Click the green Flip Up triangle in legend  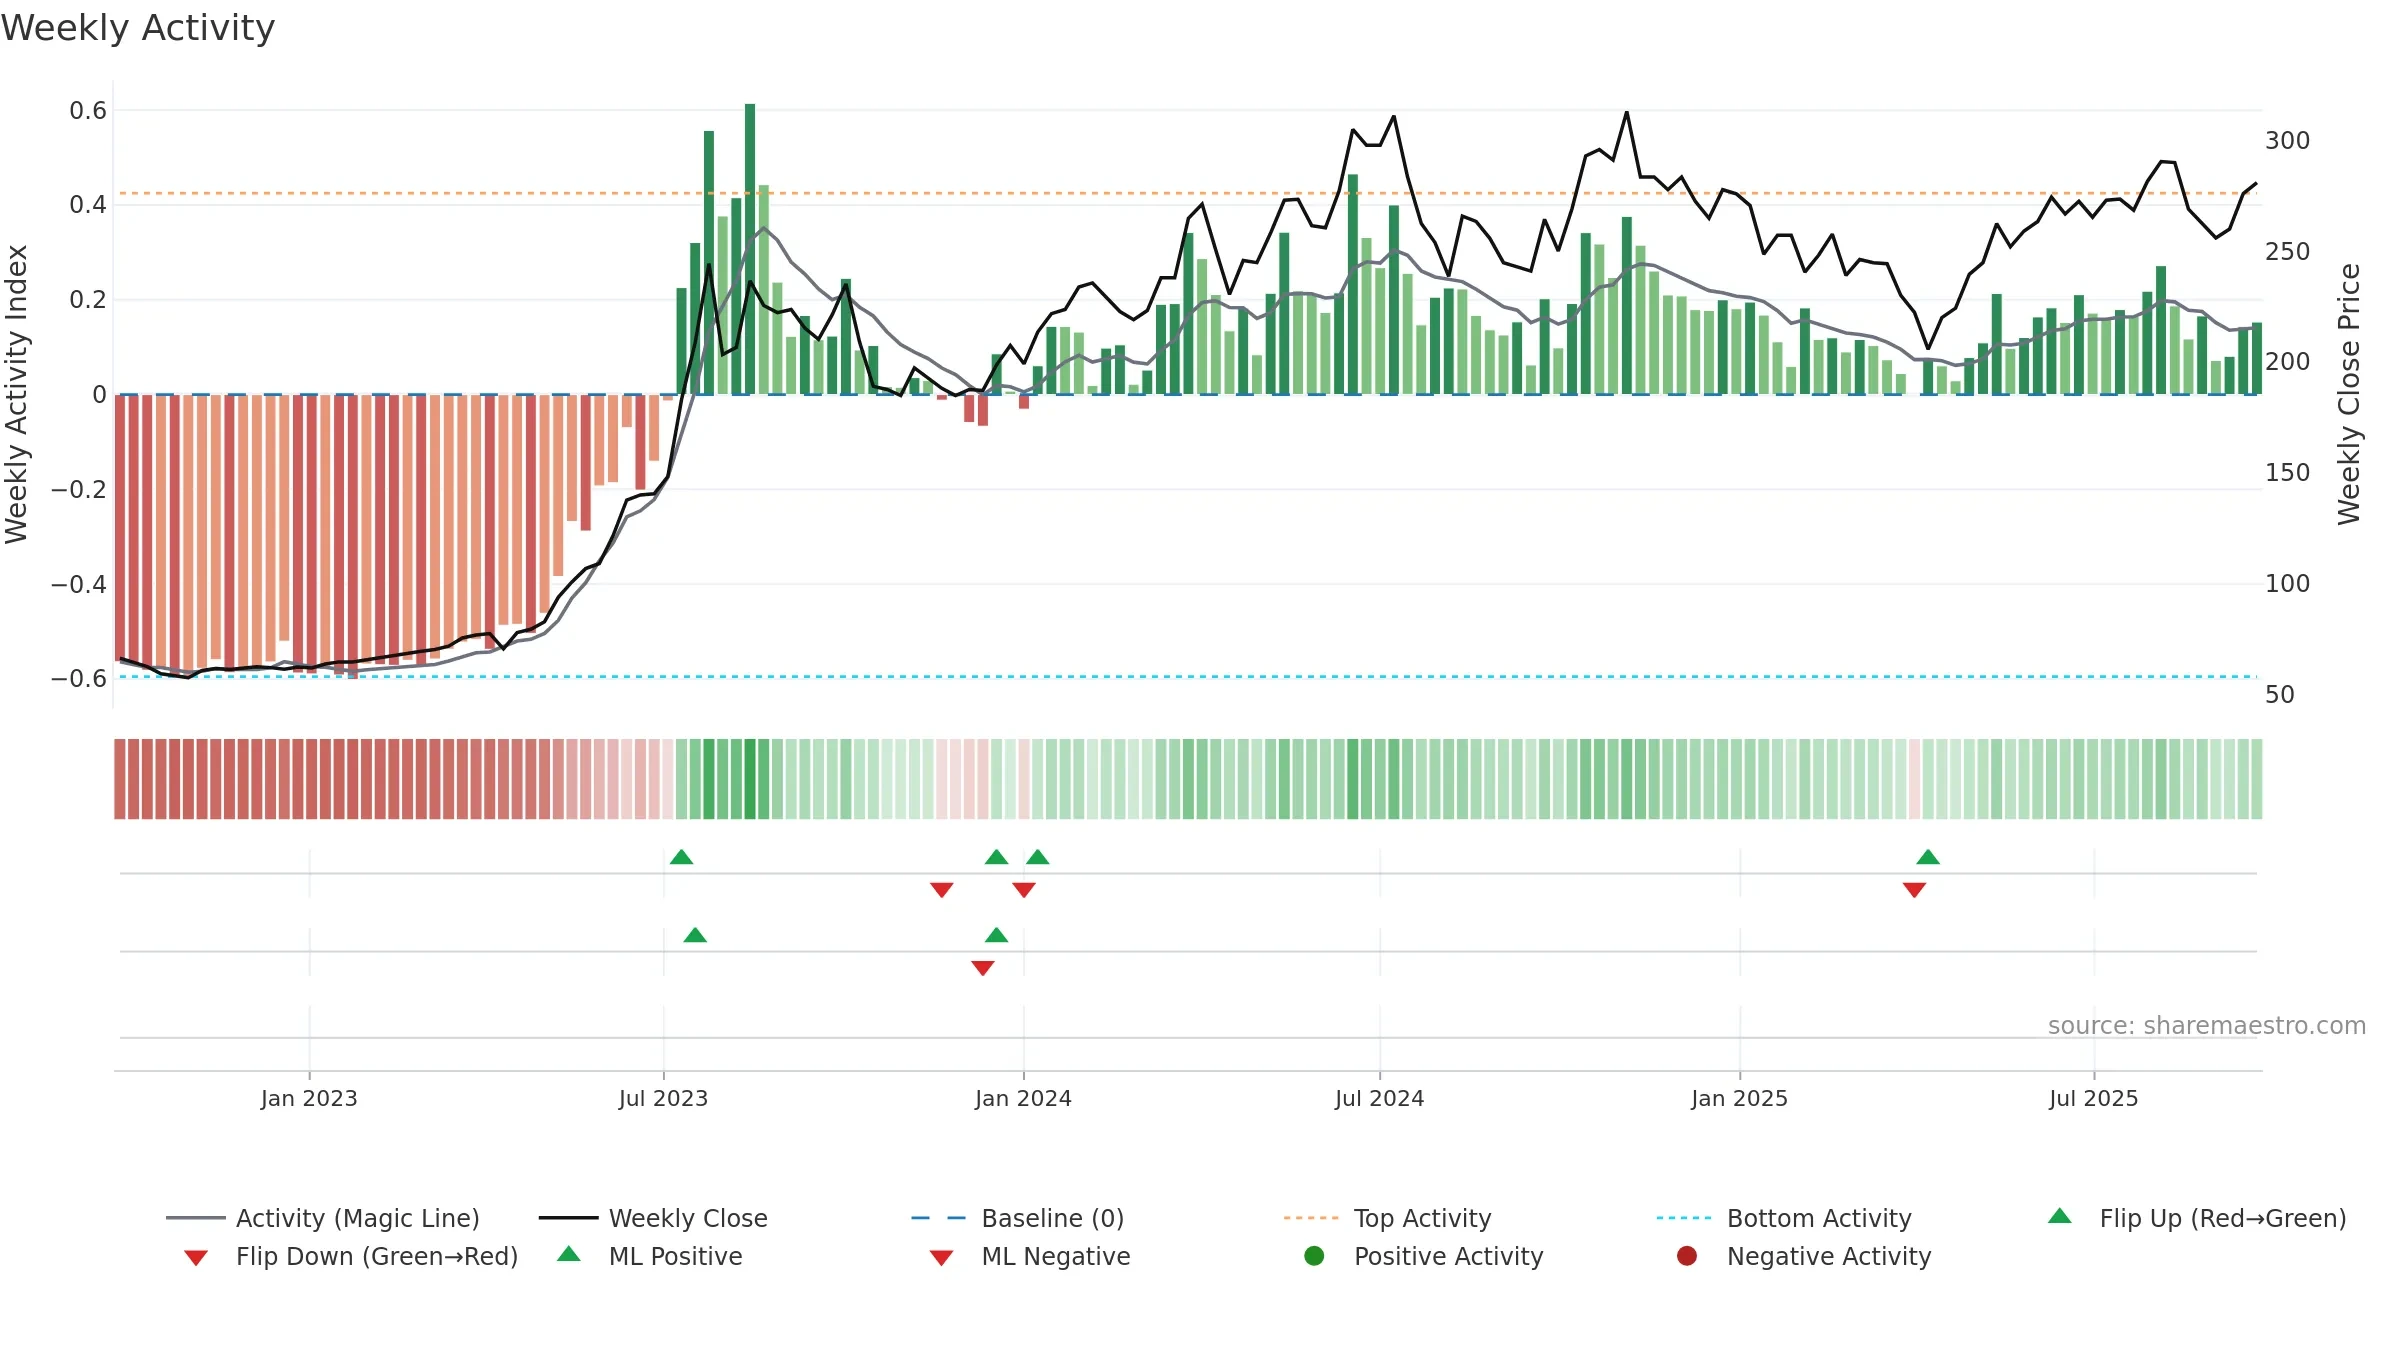pyautogui.click(x=2060, y=1216)
